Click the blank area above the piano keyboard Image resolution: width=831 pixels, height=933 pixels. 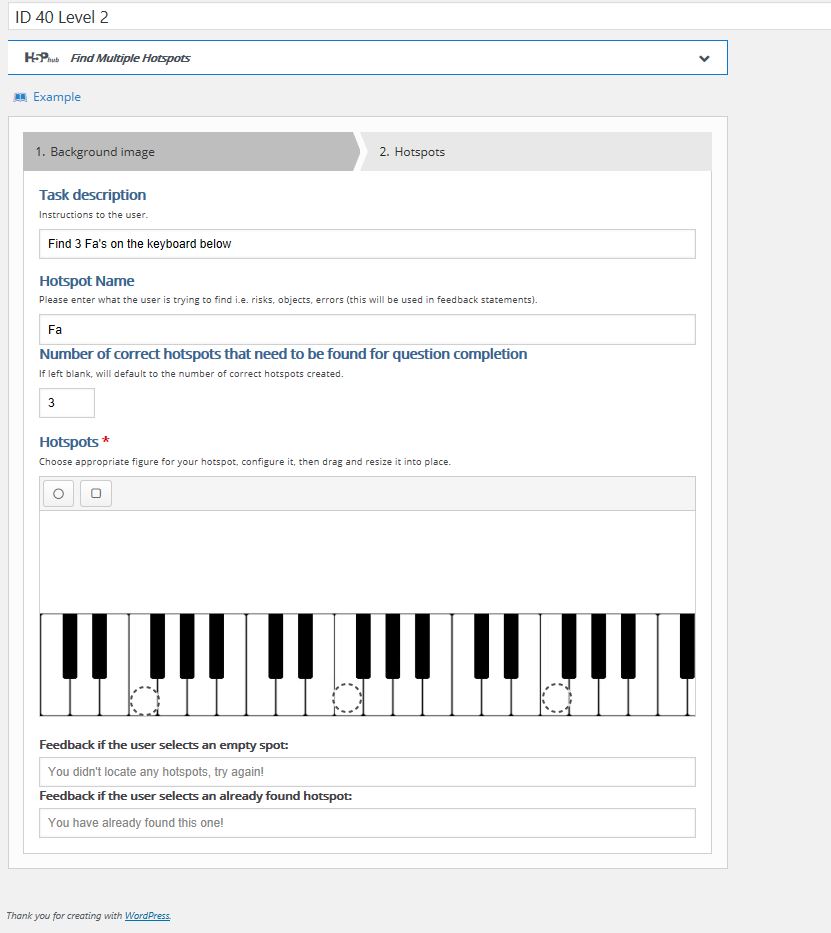(367, 562)
